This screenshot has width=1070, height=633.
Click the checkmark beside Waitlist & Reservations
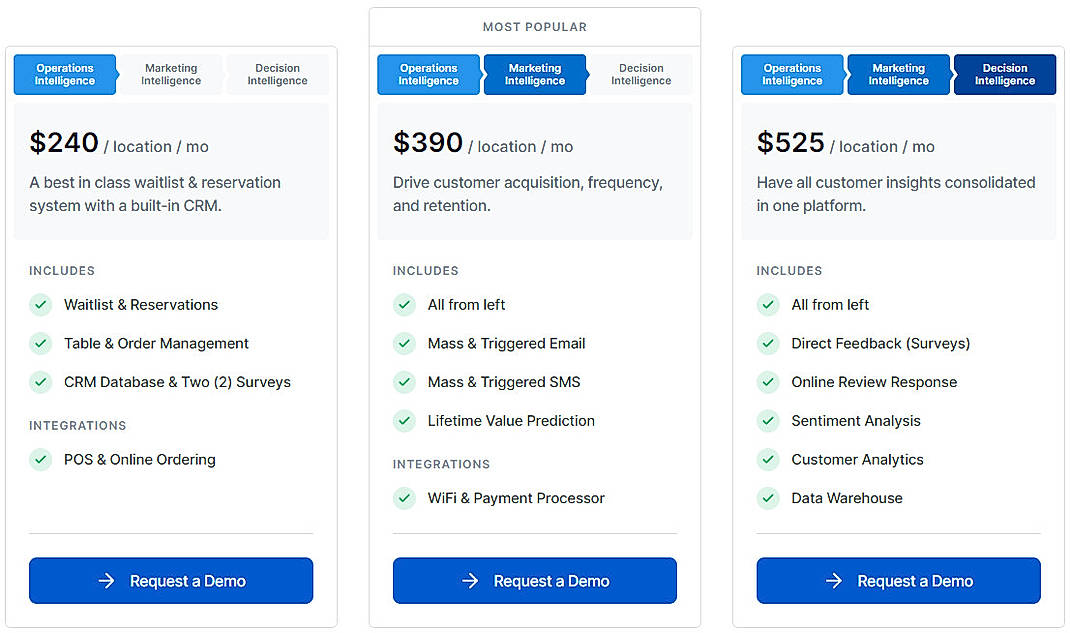41,305
